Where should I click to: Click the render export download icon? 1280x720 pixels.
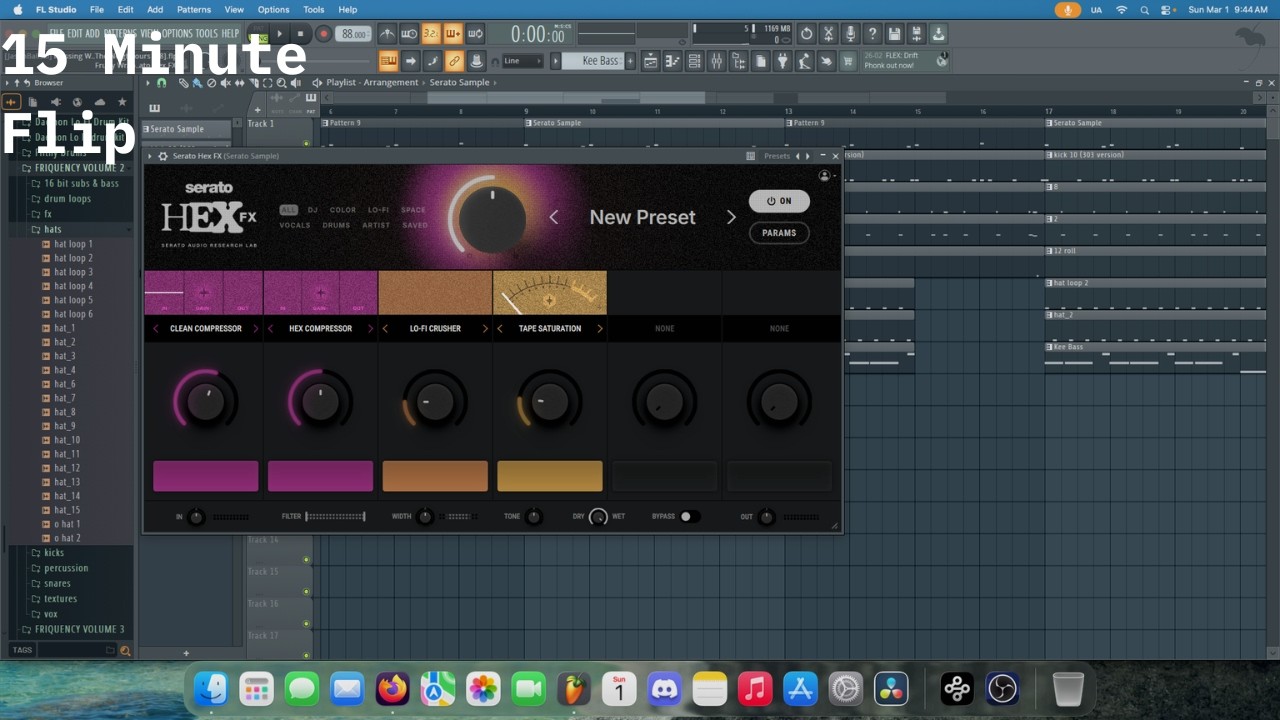click(938, 33)
